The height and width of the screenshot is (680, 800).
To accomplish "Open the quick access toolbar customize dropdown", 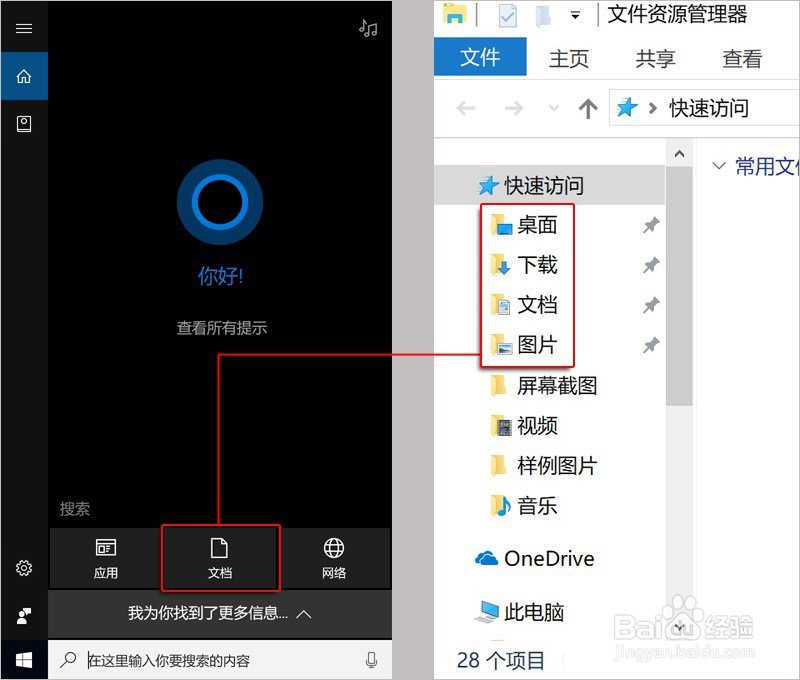I will tap(575, 15).
